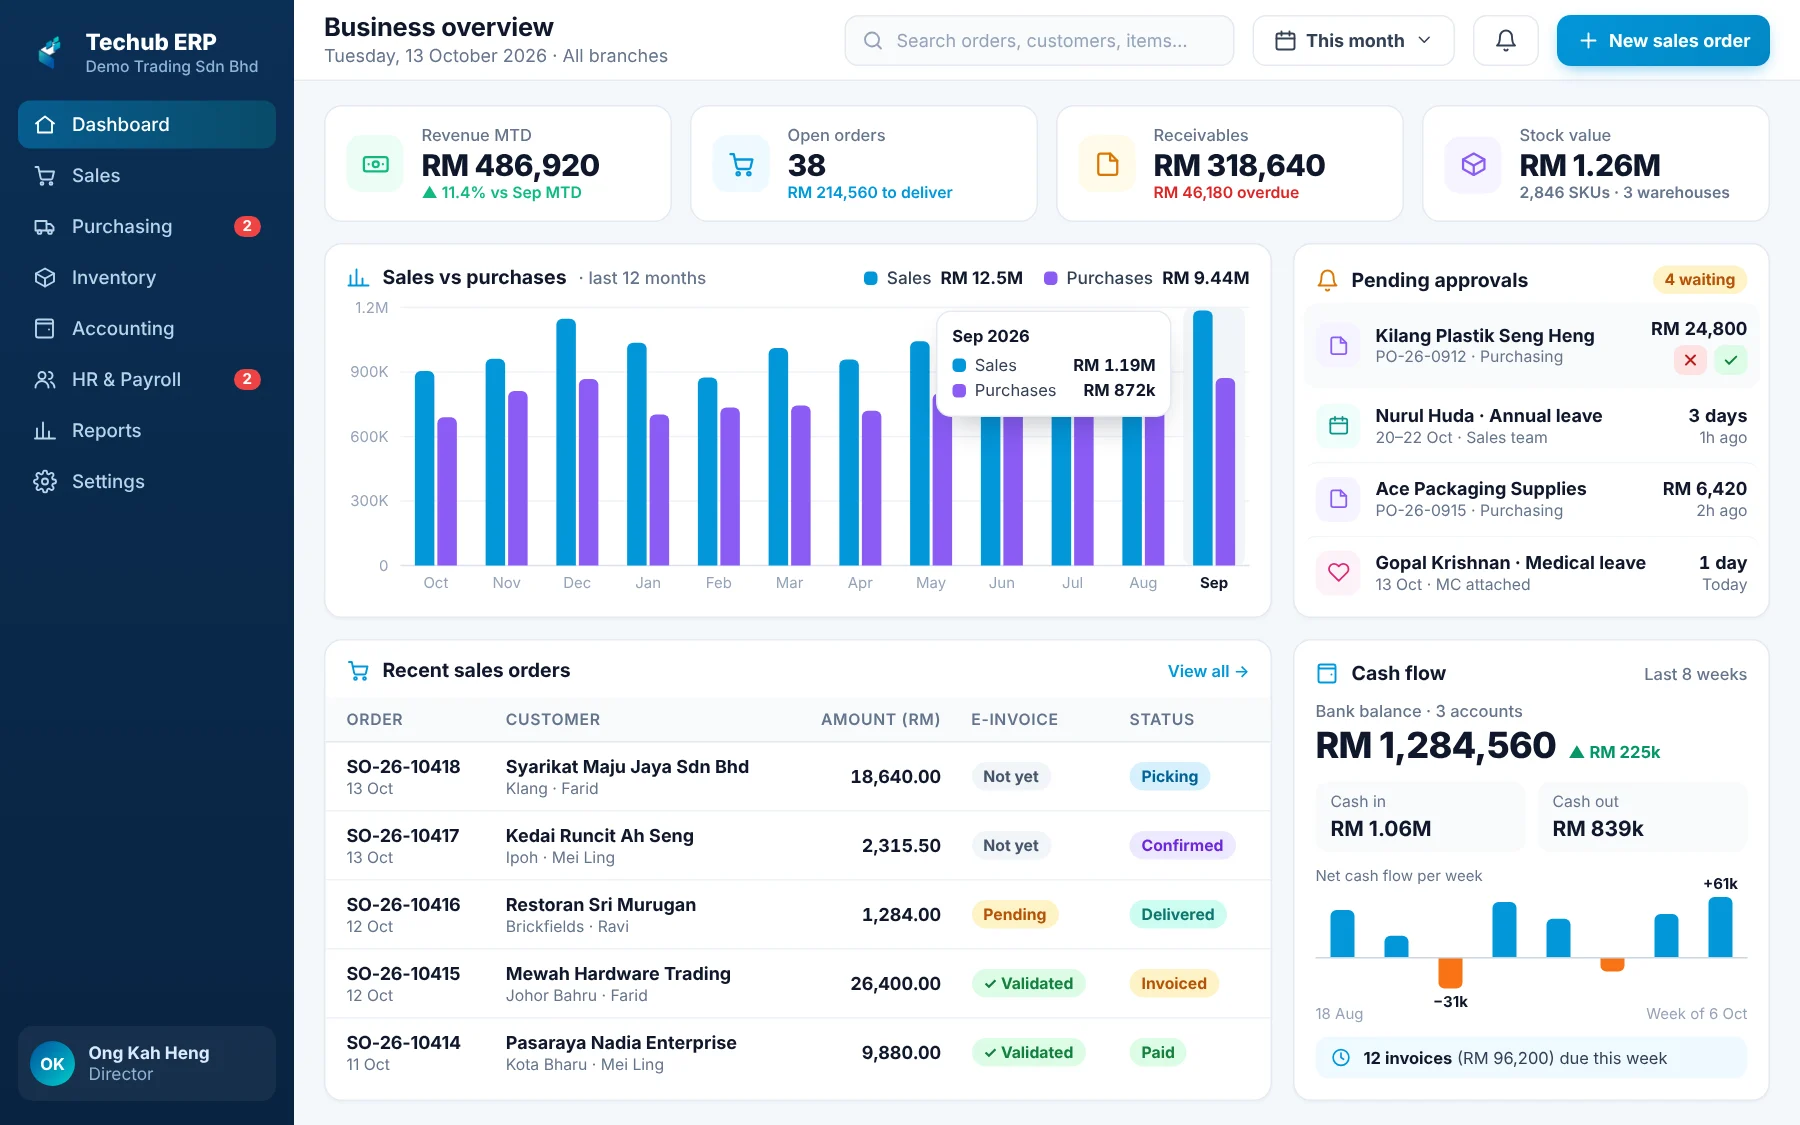Select the Dec sales bar in chart
This screenshot has width=1800, height=1125.
click(566, 442)
